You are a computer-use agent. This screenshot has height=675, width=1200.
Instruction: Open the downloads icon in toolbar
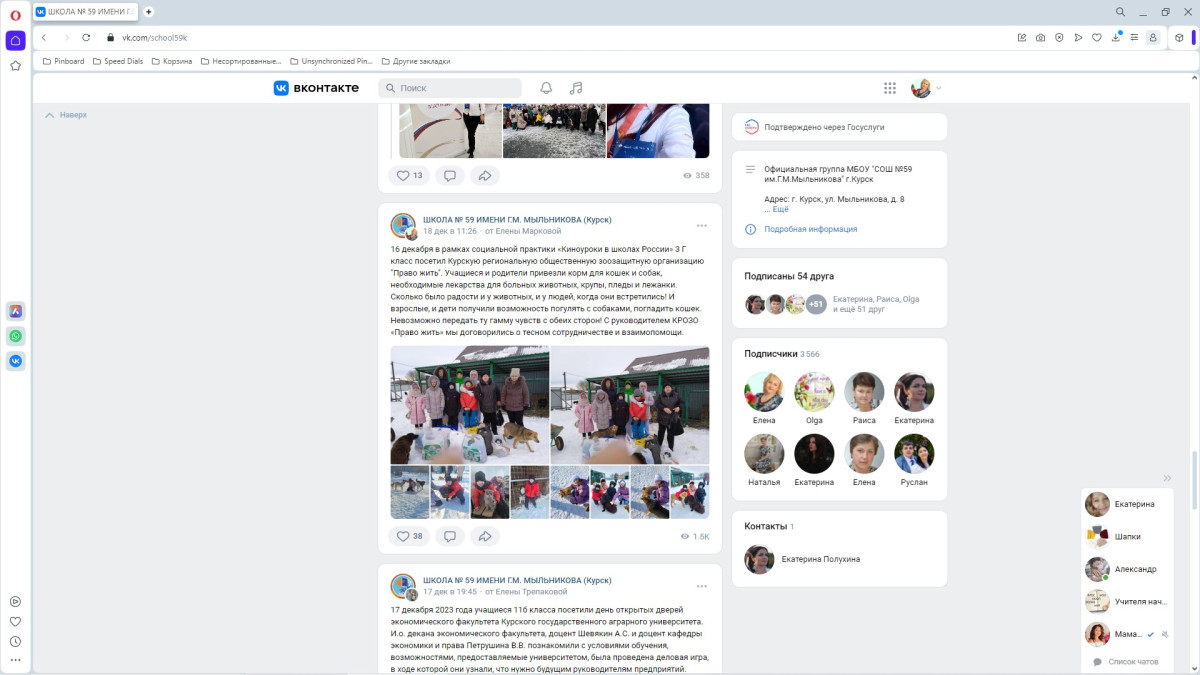1116,37
